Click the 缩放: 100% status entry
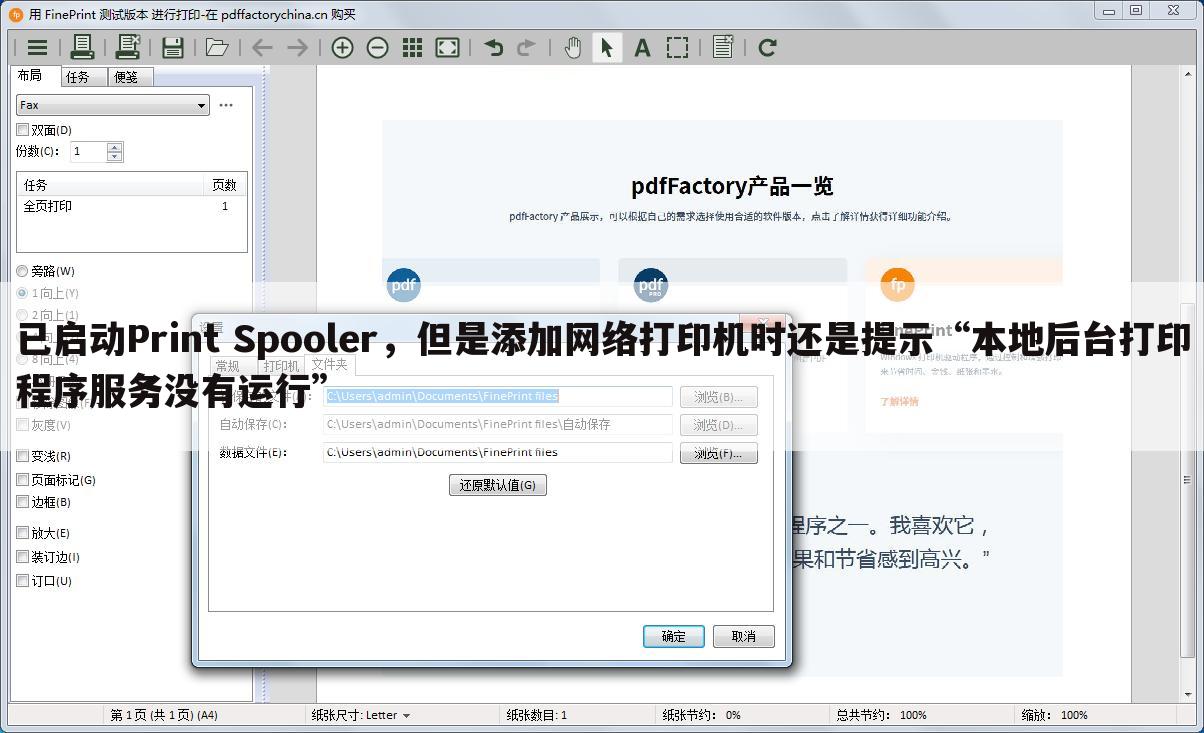This screenshot has width=1204, height=733. coord(1055,716)
